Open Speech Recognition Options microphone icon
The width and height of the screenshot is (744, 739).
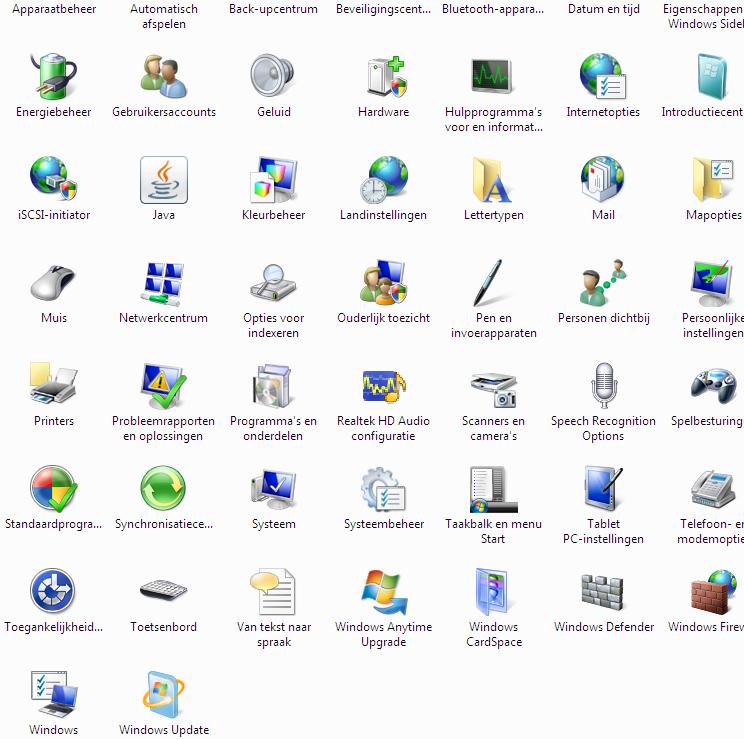click(x=603, y=385)
